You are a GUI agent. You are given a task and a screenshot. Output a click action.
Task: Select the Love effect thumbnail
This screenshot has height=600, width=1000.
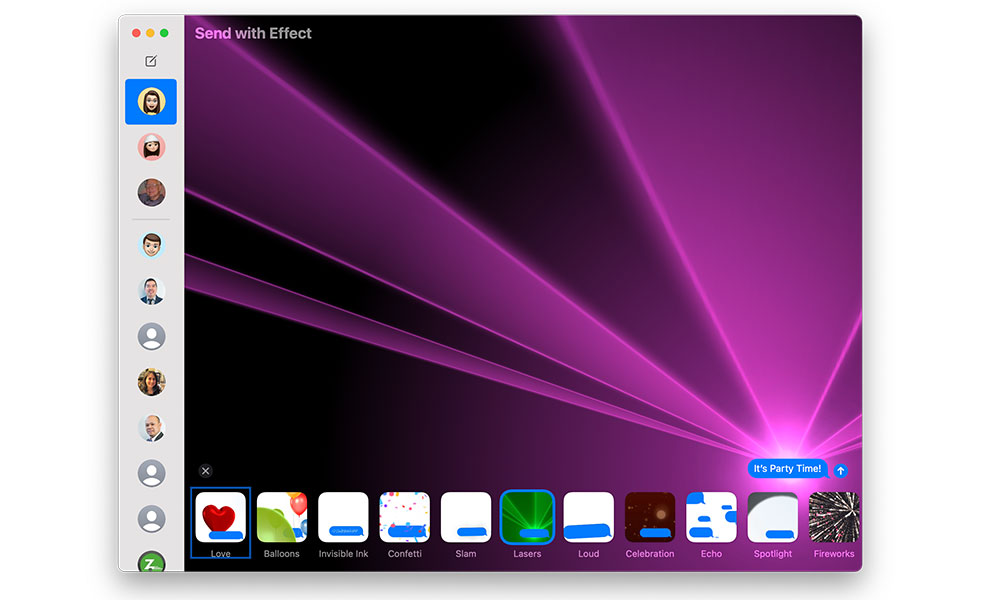[220, 517]
